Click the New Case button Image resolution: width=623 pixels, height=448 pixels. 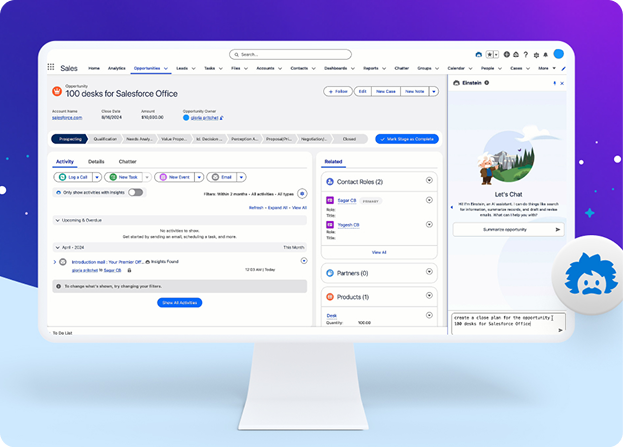coord(386,92)
